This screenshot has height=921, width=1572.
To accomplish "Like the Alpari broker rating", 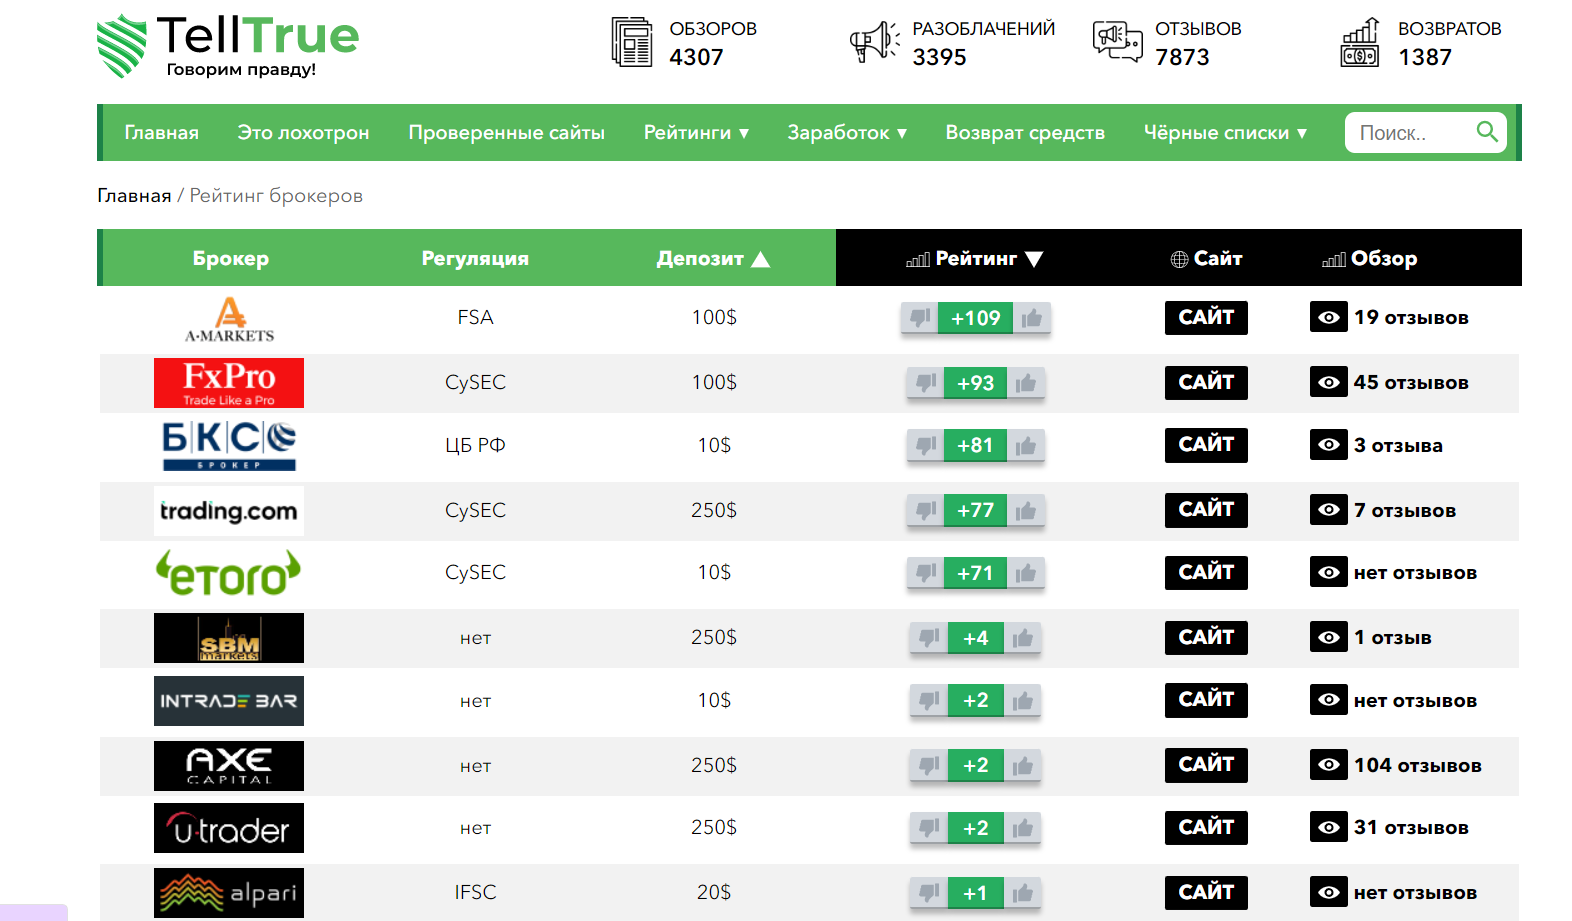I will (1022, 893).
